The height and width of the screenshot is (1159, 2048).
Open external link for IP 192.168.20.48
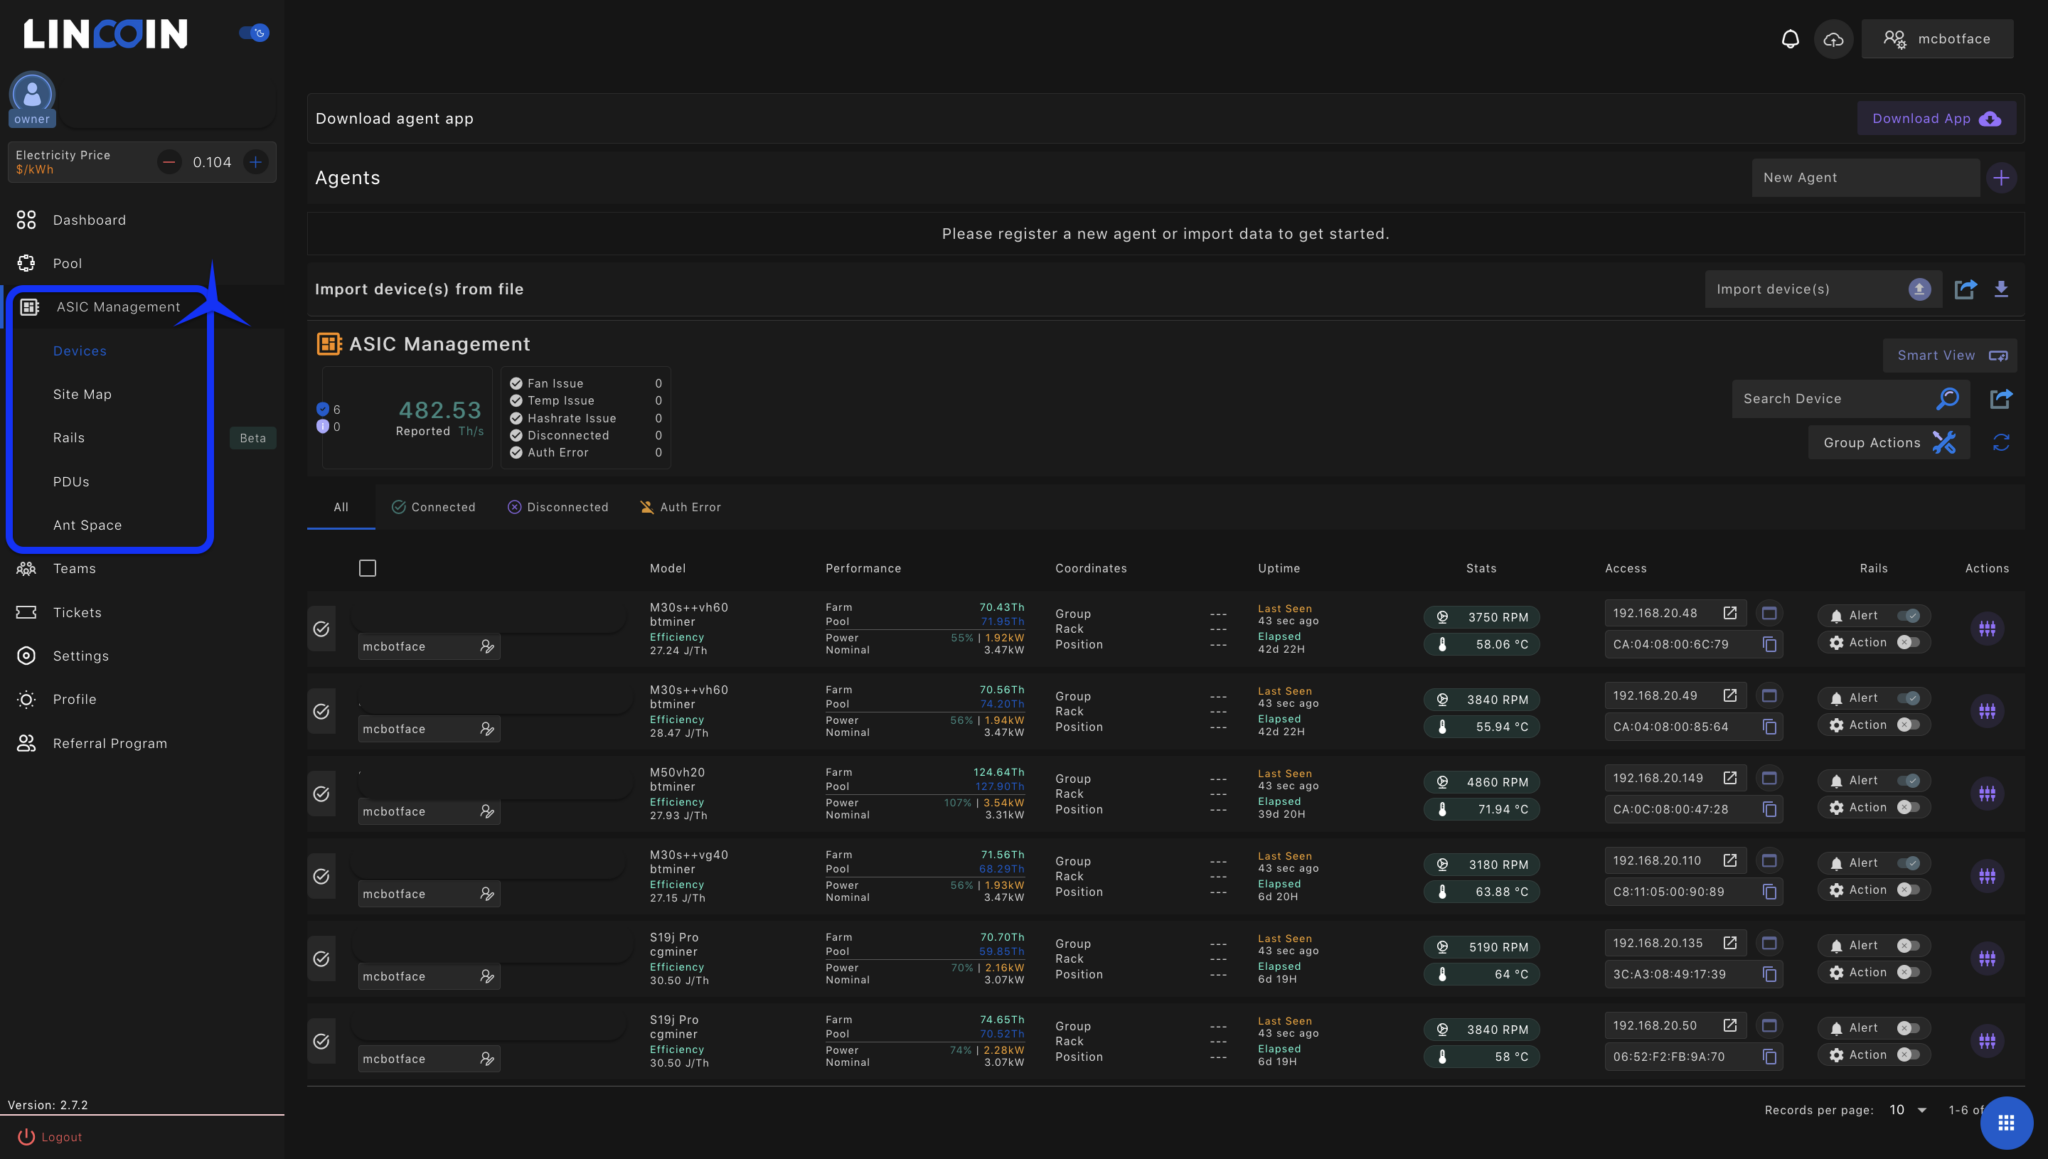(1729, 612)
